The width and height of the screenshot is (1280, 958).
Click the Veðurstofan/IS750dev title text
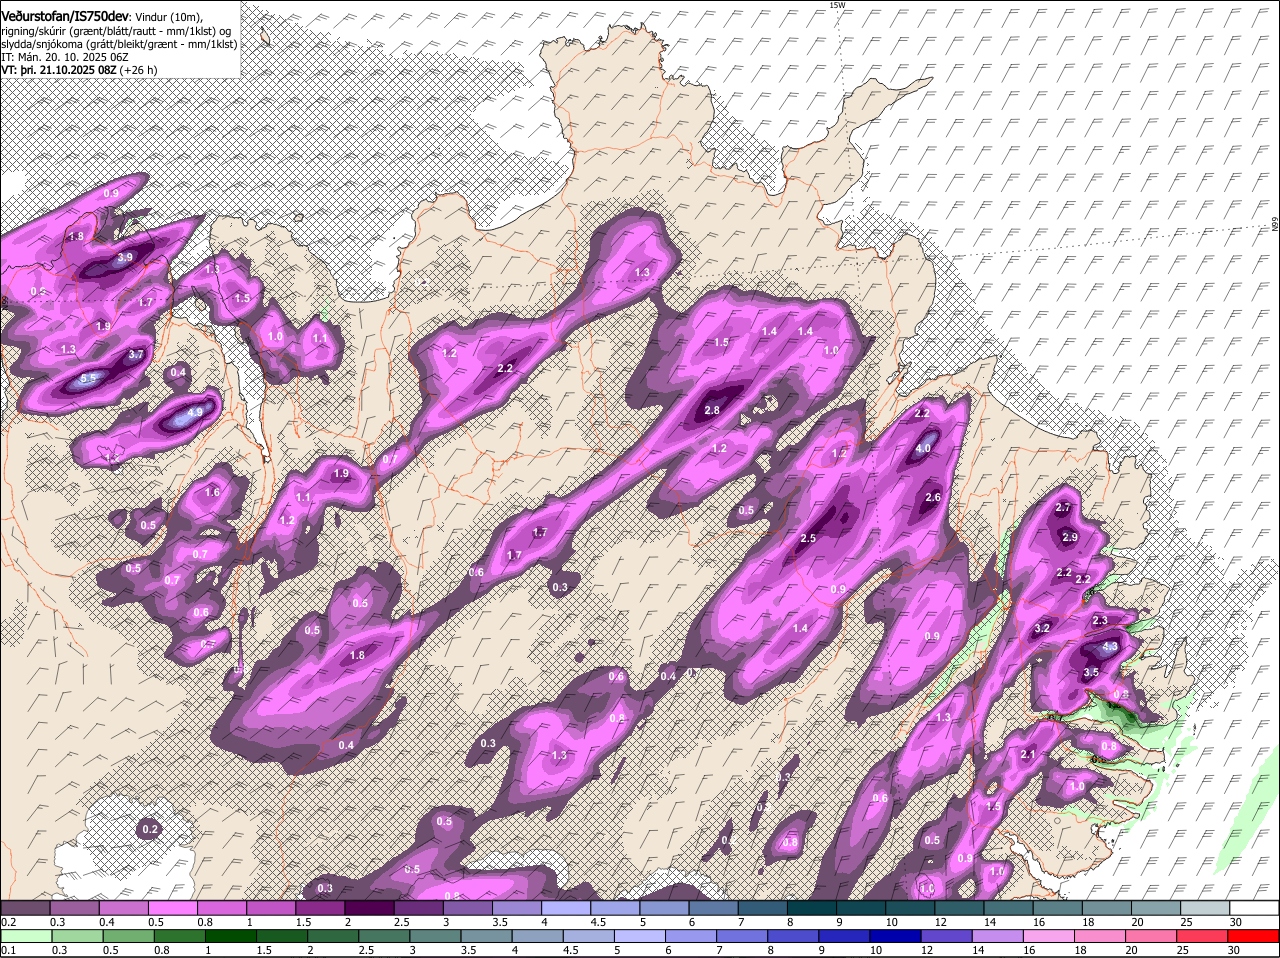(x=64, y=15)
